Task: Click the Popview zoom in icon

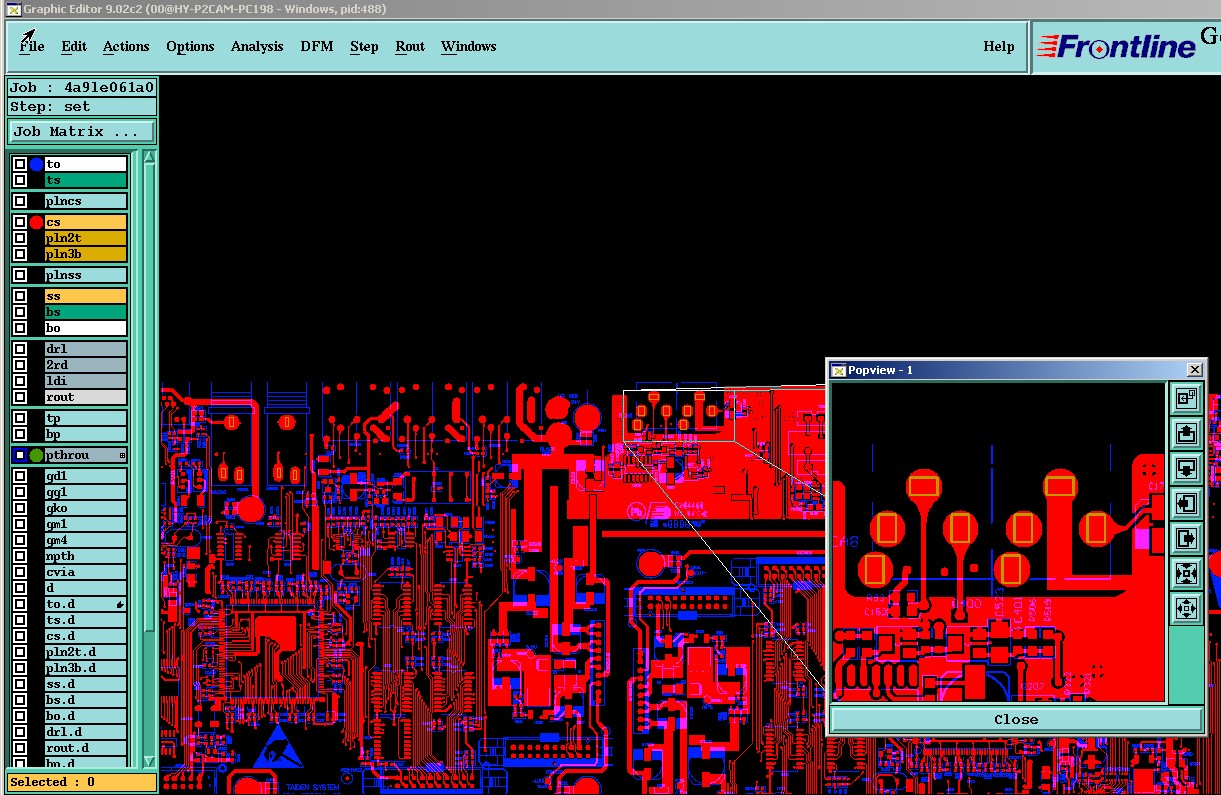Action: tap(1186, 573)
